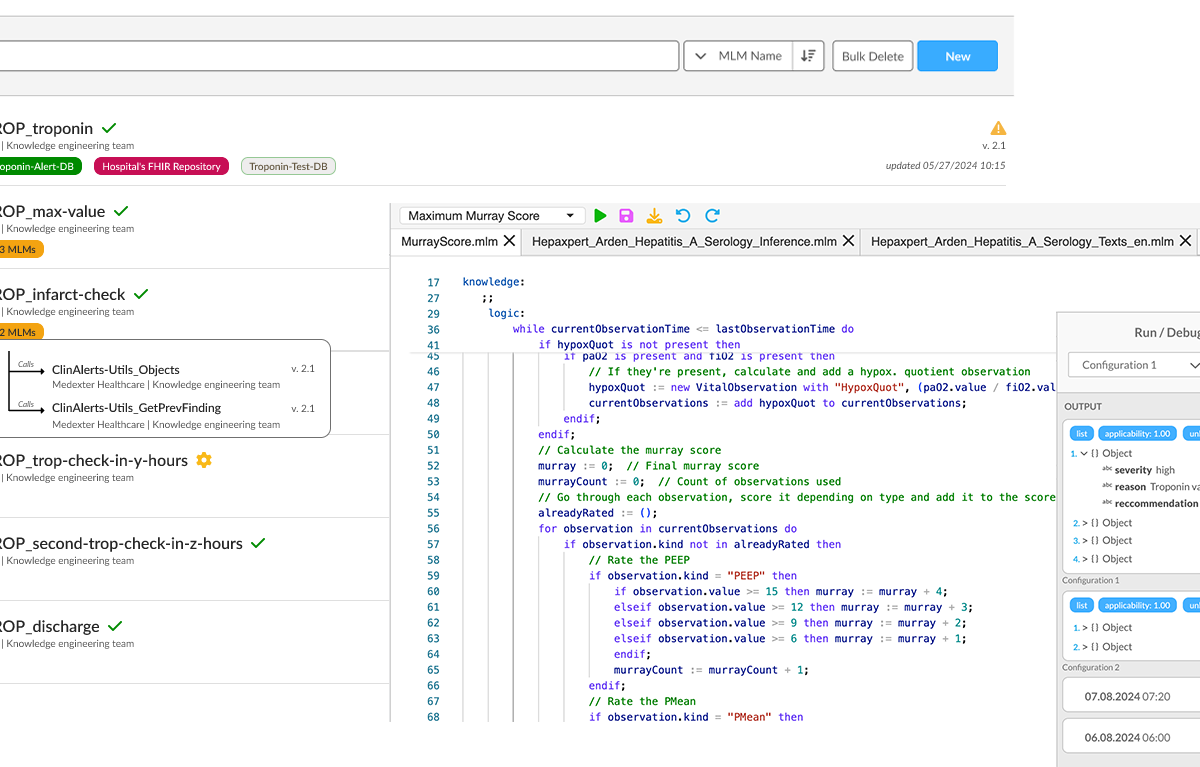Click the magenta save disk icon
The image size is (1200, 767).
click(x=627, y=215)
